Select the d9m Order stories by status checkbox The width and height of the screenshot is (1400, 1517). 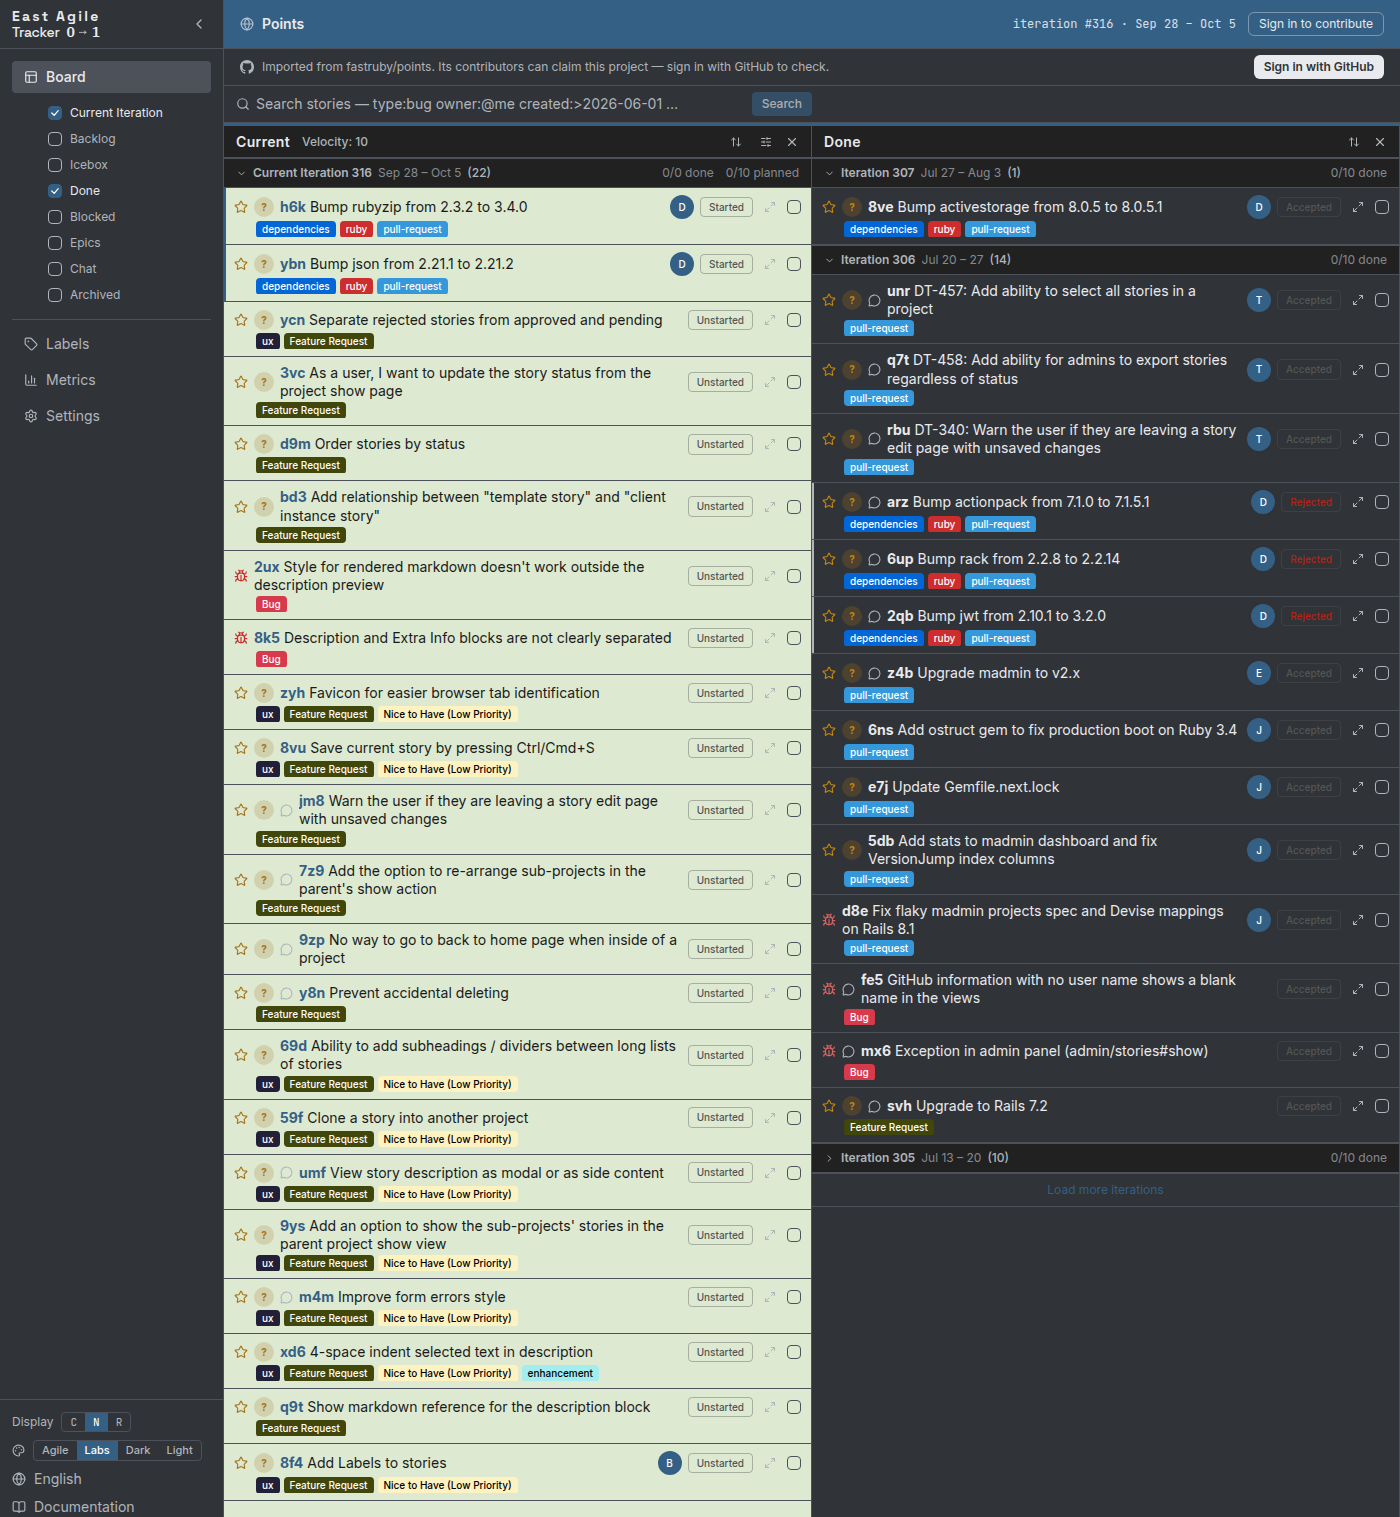794,444
